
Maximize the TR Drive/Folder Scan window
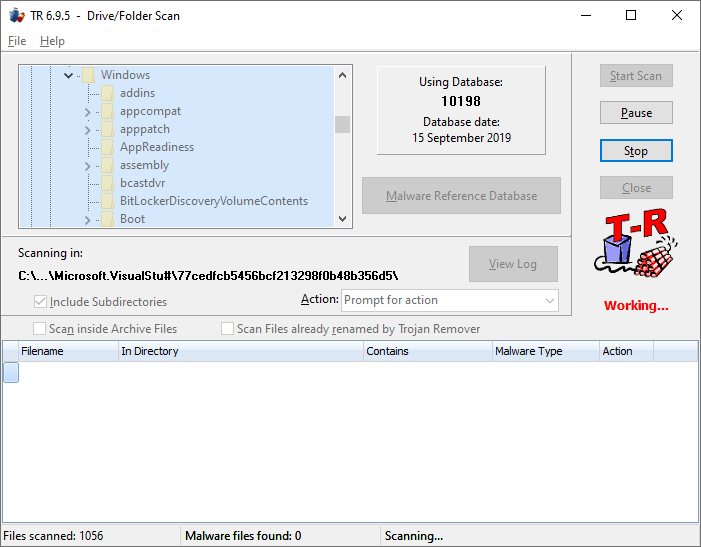click(631, 15)
